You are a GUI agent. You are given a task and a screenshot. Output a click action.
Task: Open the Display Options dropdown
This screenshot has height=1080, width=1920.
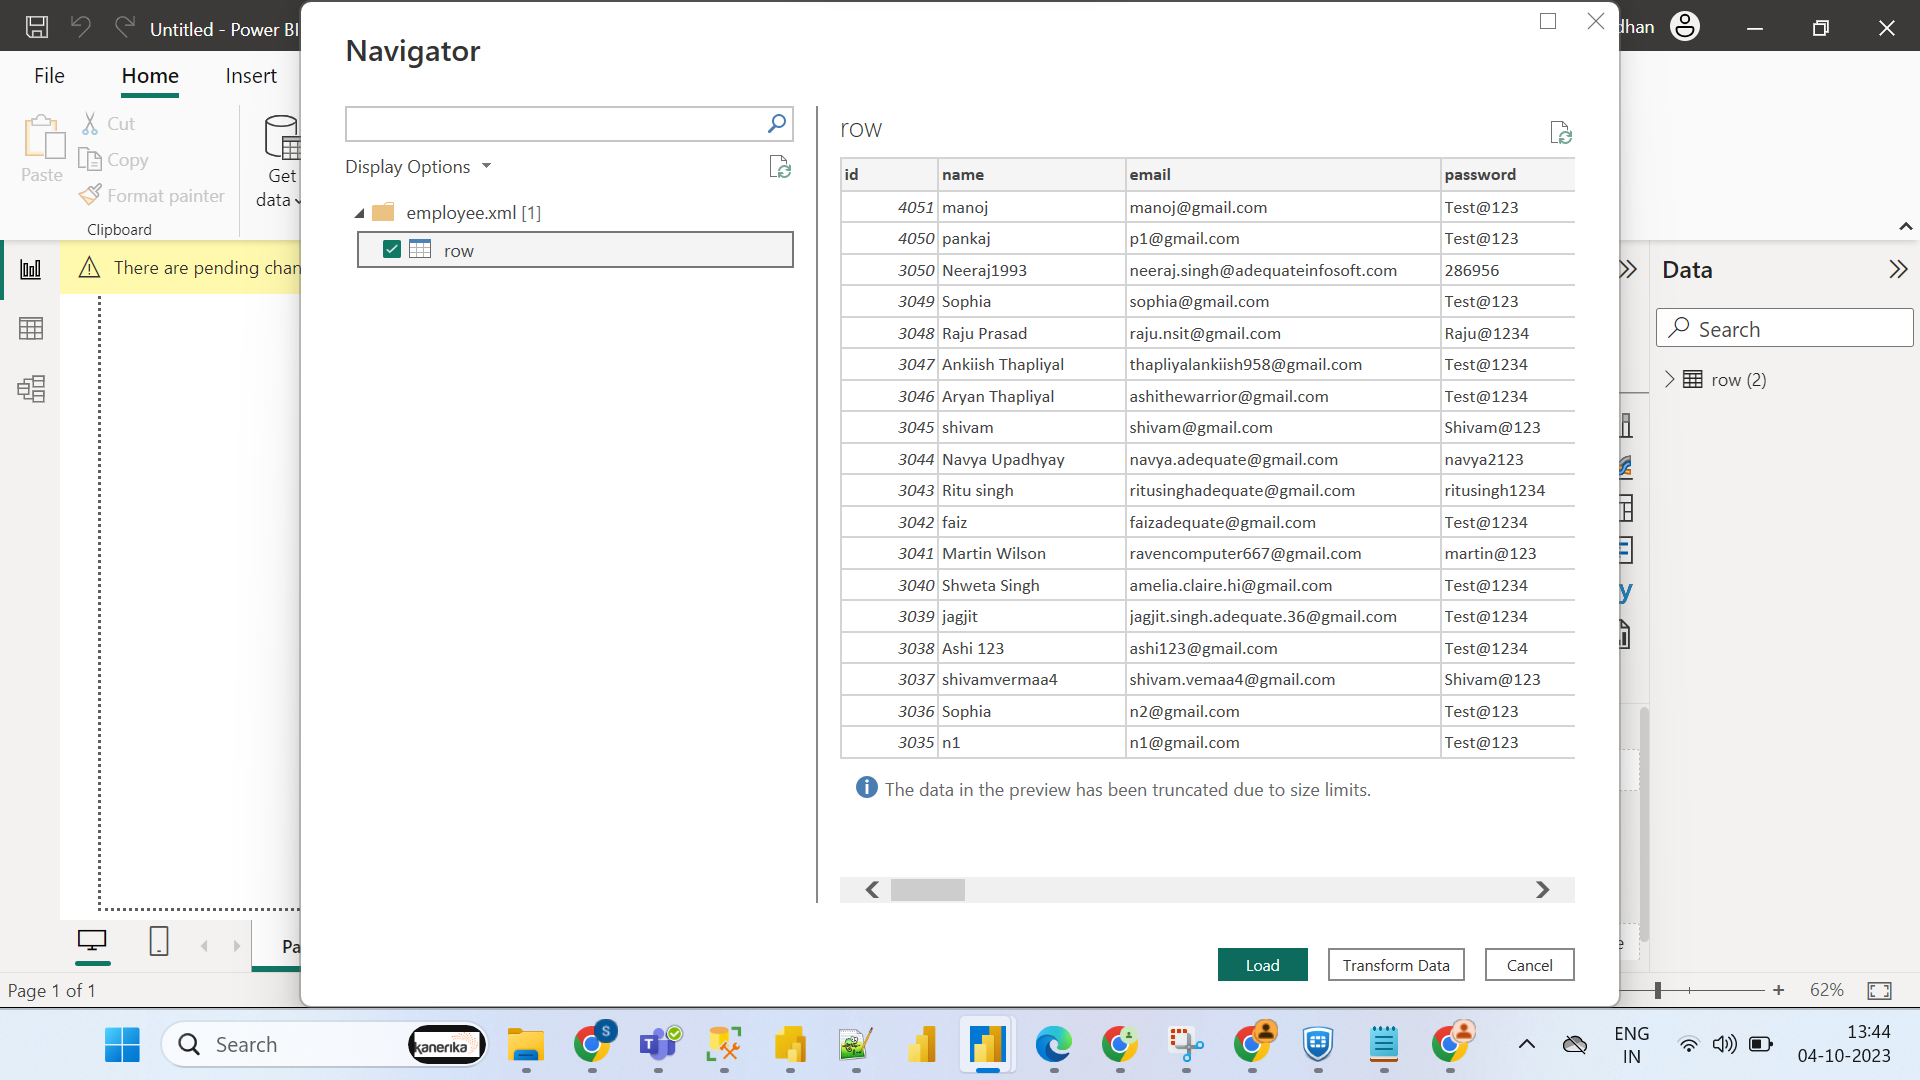[419, 167]
